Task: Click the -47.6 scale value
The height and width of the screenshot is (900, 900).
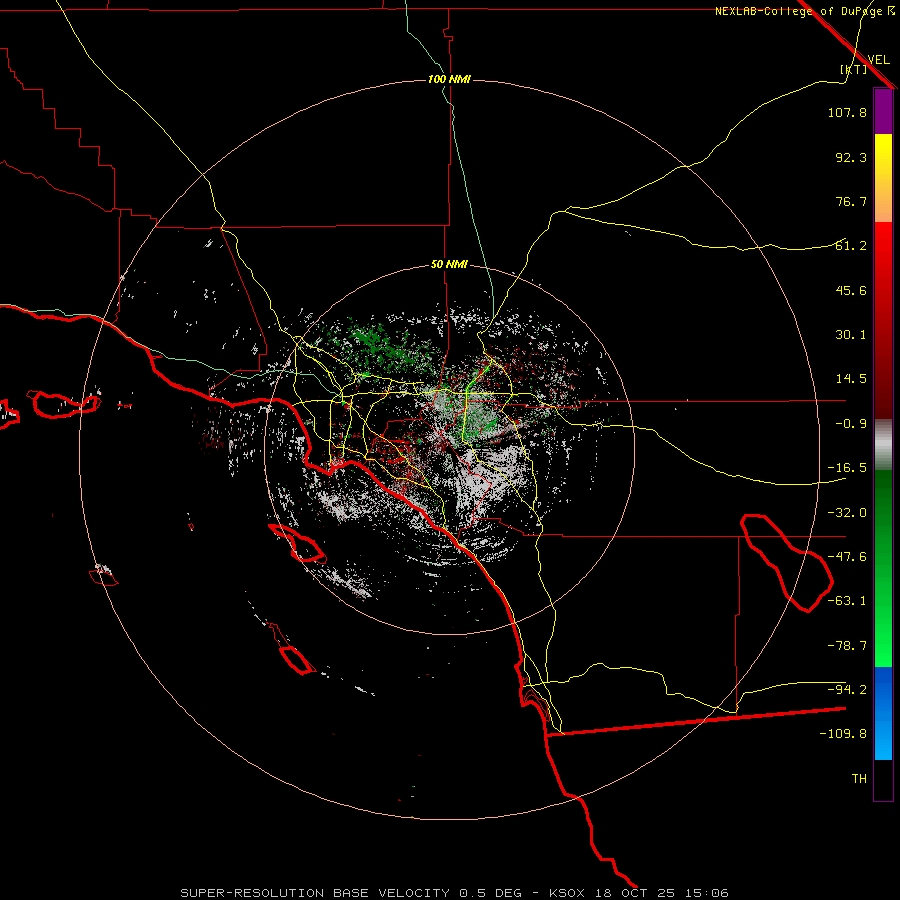Action: (847, 557)
